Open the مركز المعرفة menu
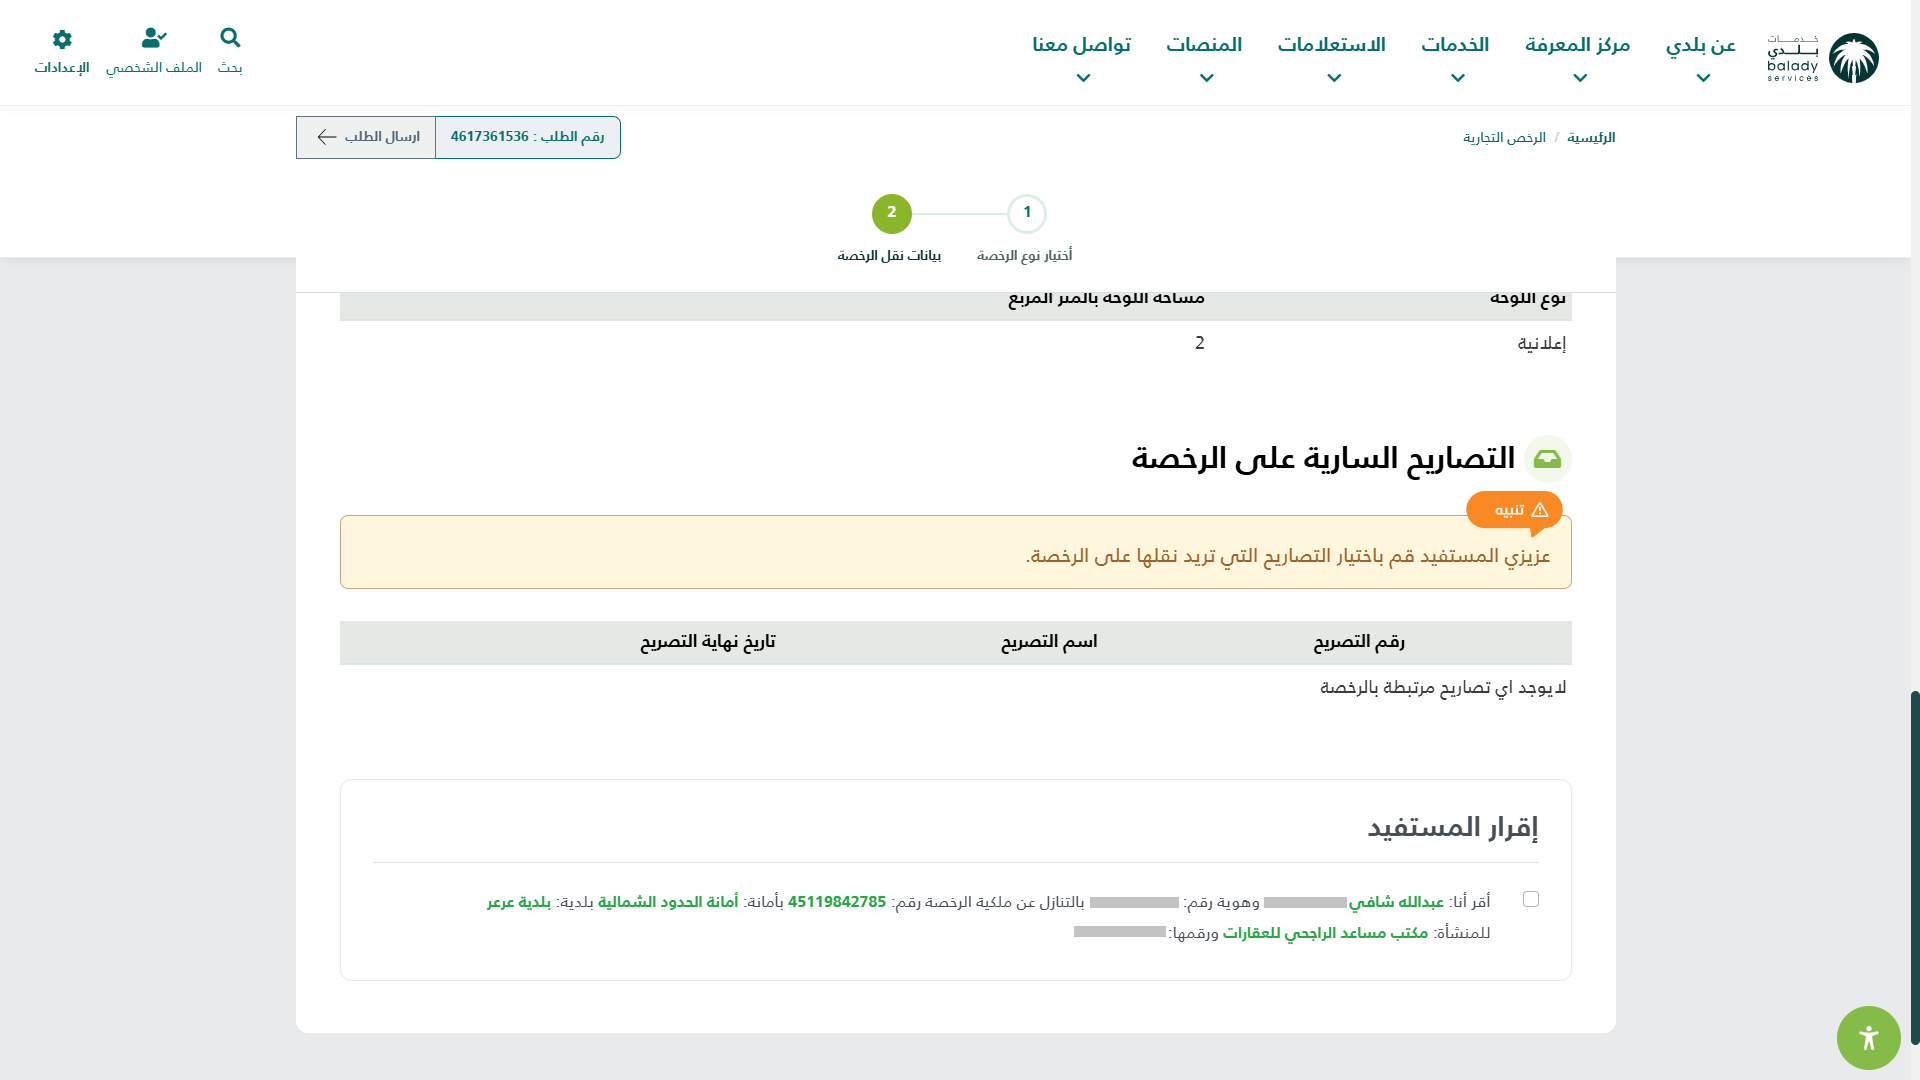This screenshot has width=1920, height=1080. [1577, 45]
